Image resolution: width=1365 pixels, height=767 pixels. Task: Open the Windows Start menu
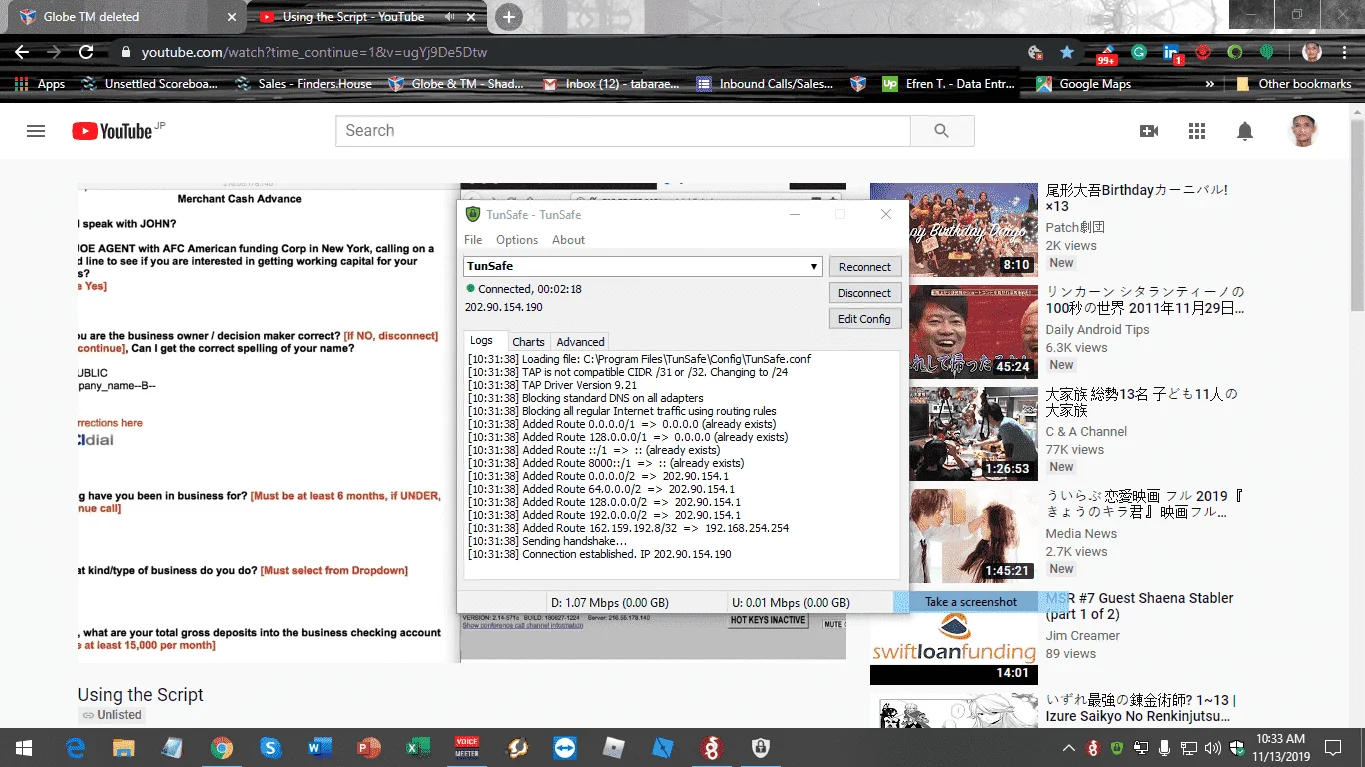coord(23,747)
